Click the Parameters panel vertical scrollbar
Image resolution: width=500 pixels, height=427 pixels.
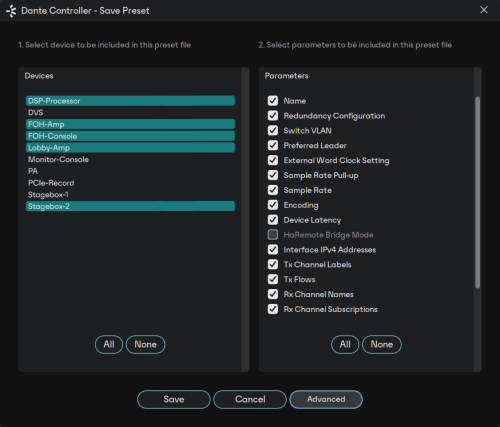(477, 192)
